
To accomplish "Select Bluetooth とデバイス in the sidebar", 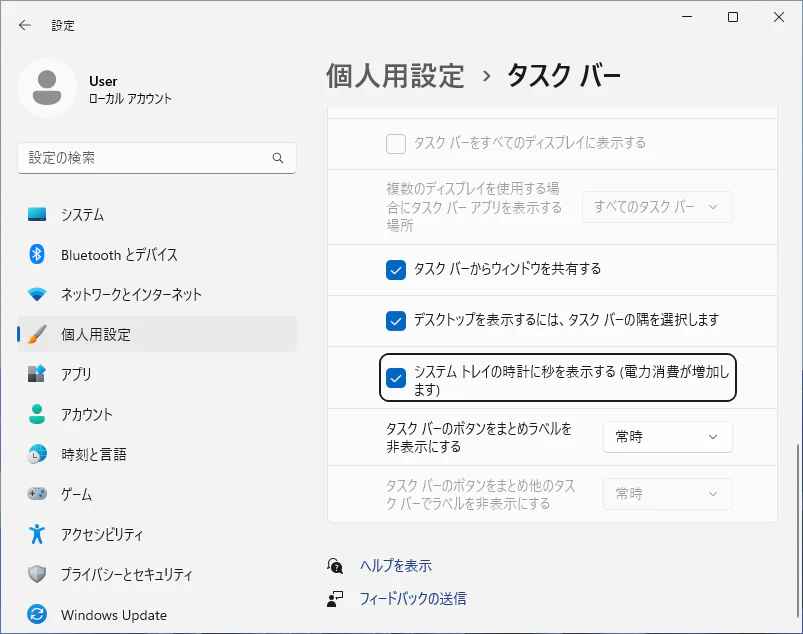I will click(157, 254).
